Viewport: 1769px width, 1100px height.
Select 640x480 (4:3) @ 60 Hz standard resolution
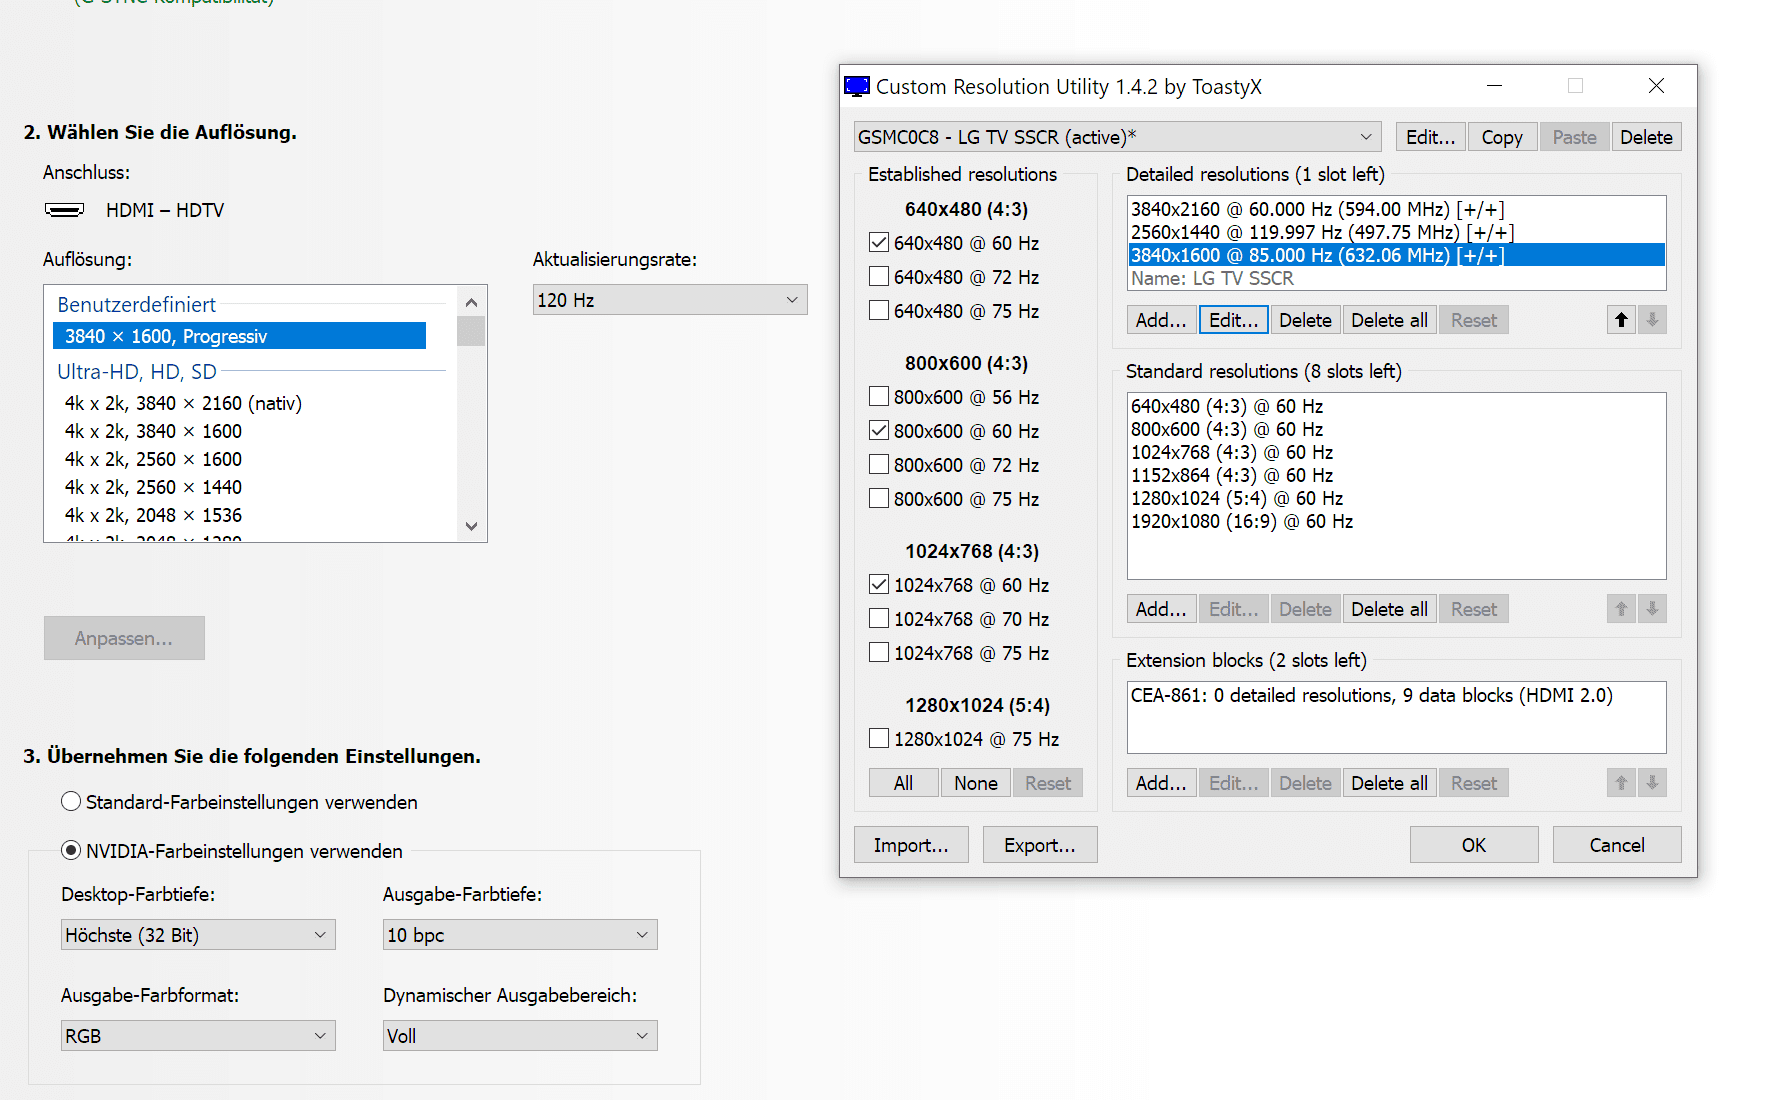[1396, 406]
